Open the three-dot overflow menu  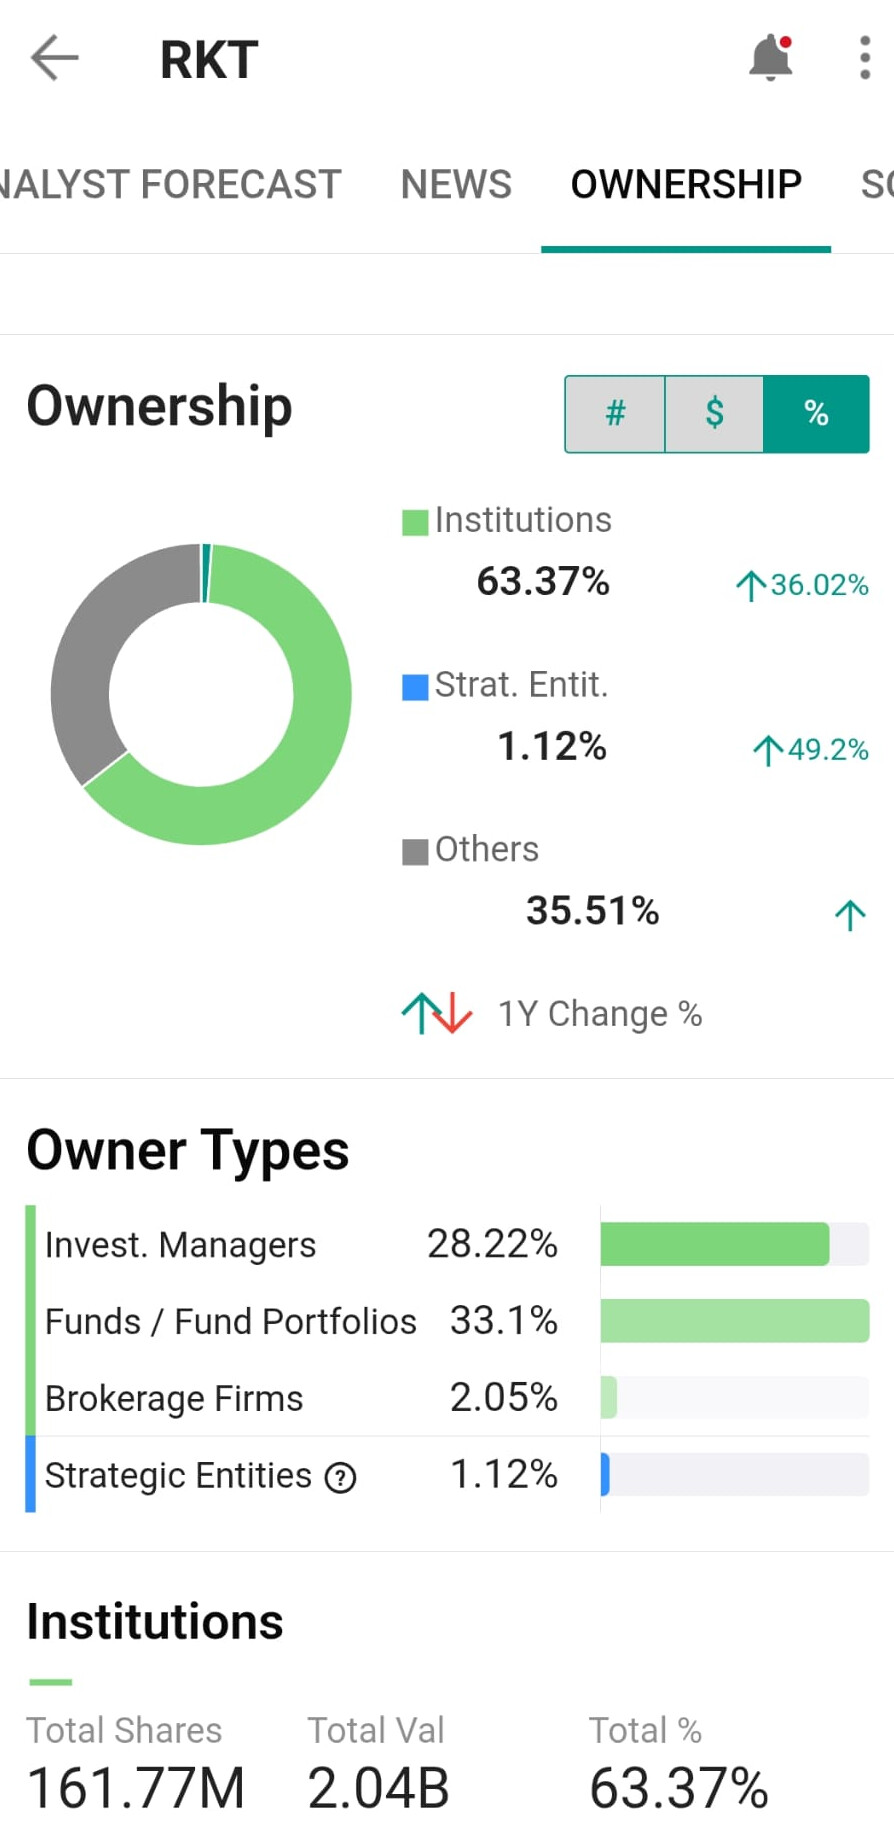865,58
